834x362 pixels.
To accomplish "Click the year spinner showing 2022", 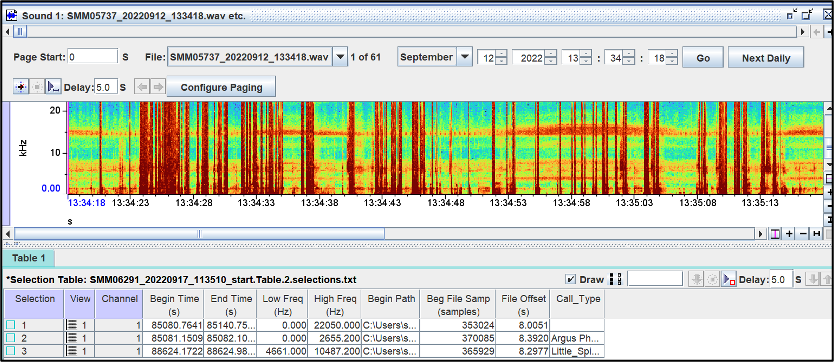I will [x=535, y=57].
